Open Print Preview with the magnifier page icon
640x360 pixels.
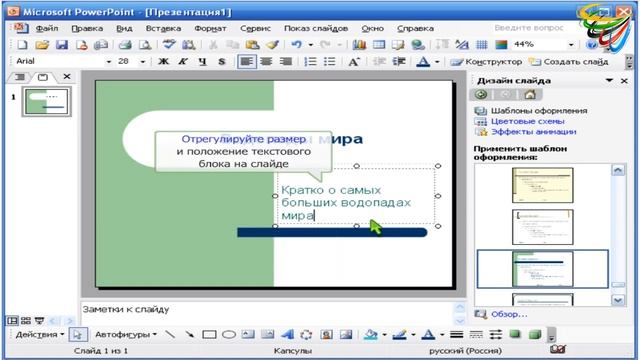(x=144, y=44)
